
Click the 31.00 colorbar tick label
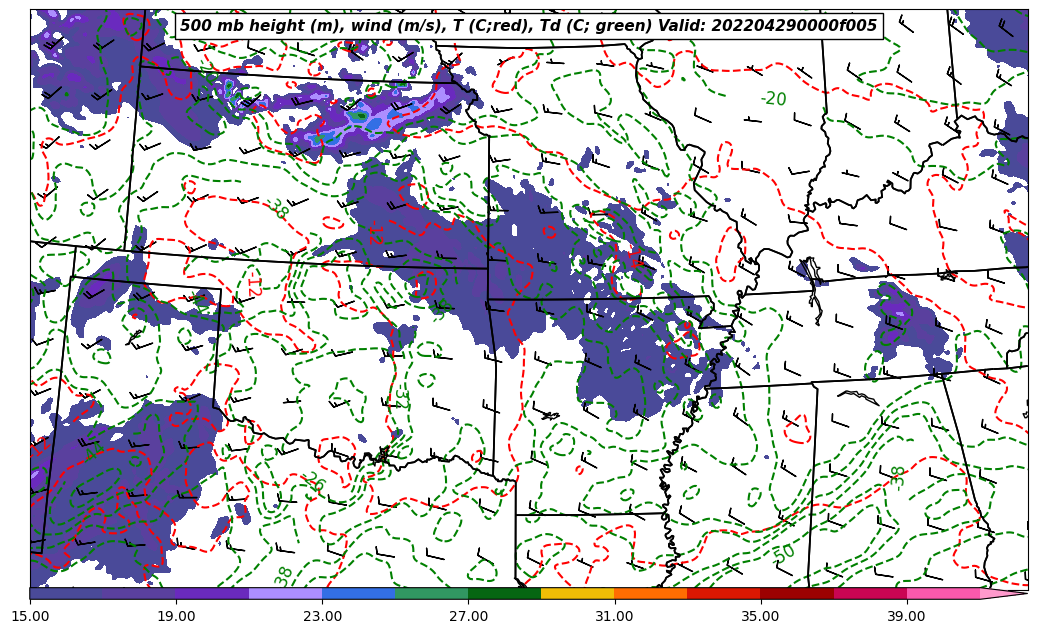(614, 616)
